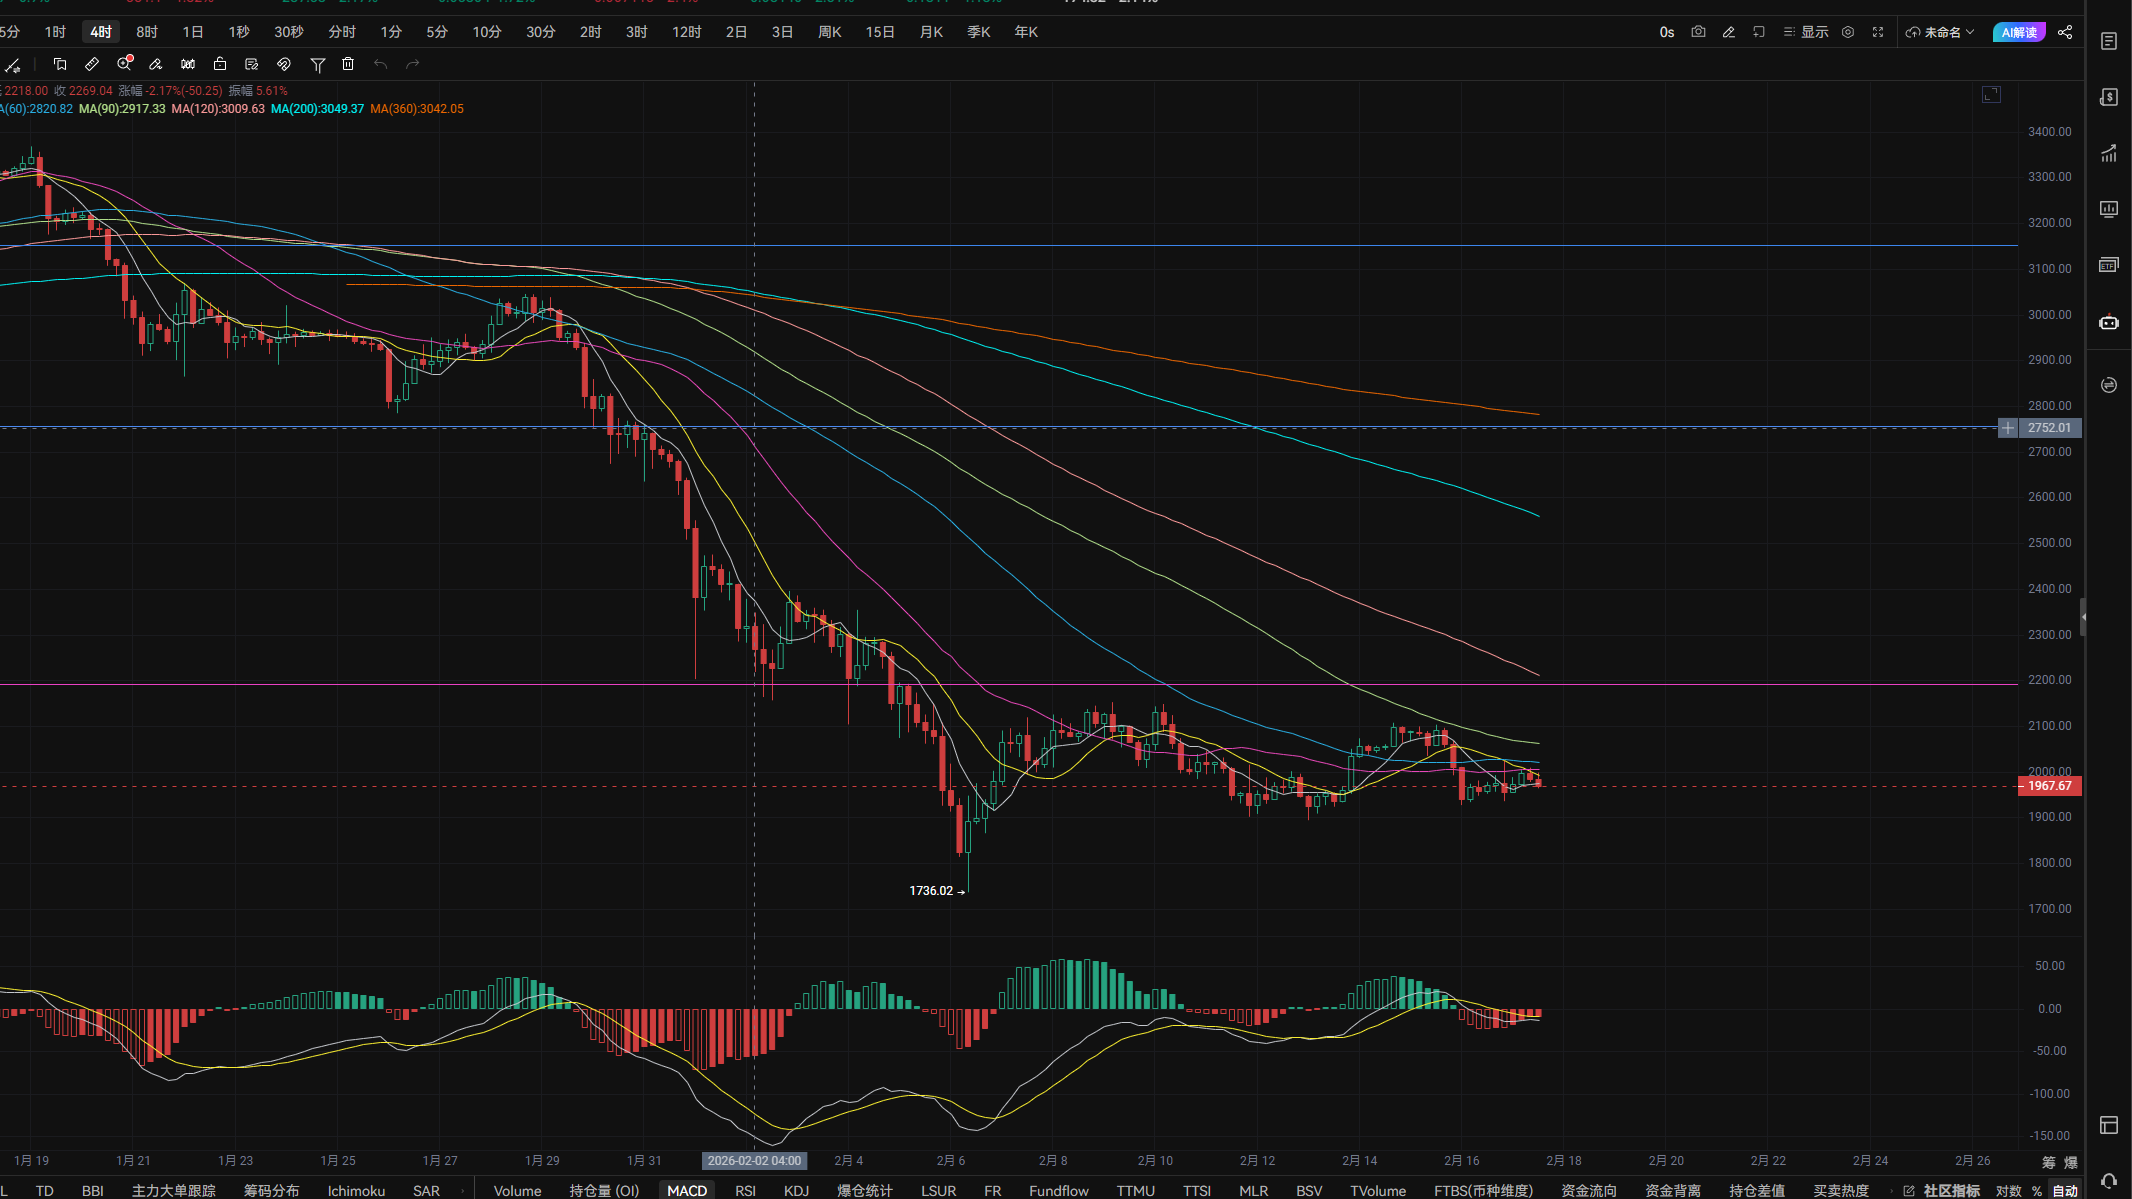Click the AI解读 button
Viewport: 2132px width, 1199px height.
2018,32
